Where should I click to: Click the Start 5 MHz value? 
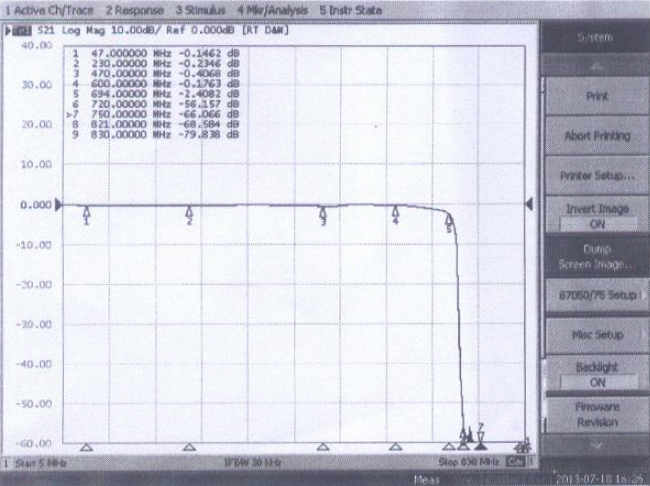point(41,463)
